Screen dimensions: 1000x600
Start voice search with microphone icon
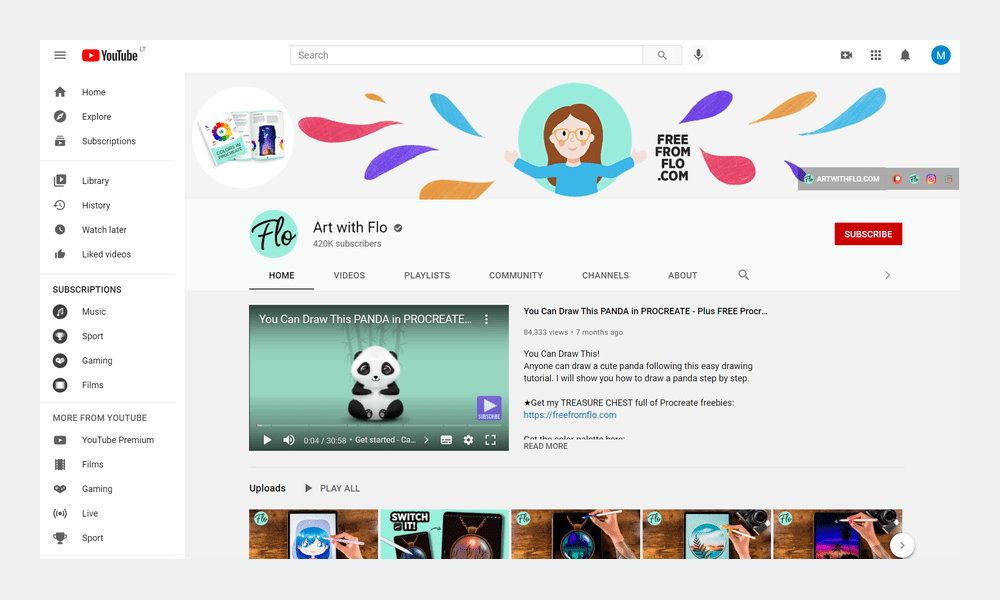[x=698, y=55]
